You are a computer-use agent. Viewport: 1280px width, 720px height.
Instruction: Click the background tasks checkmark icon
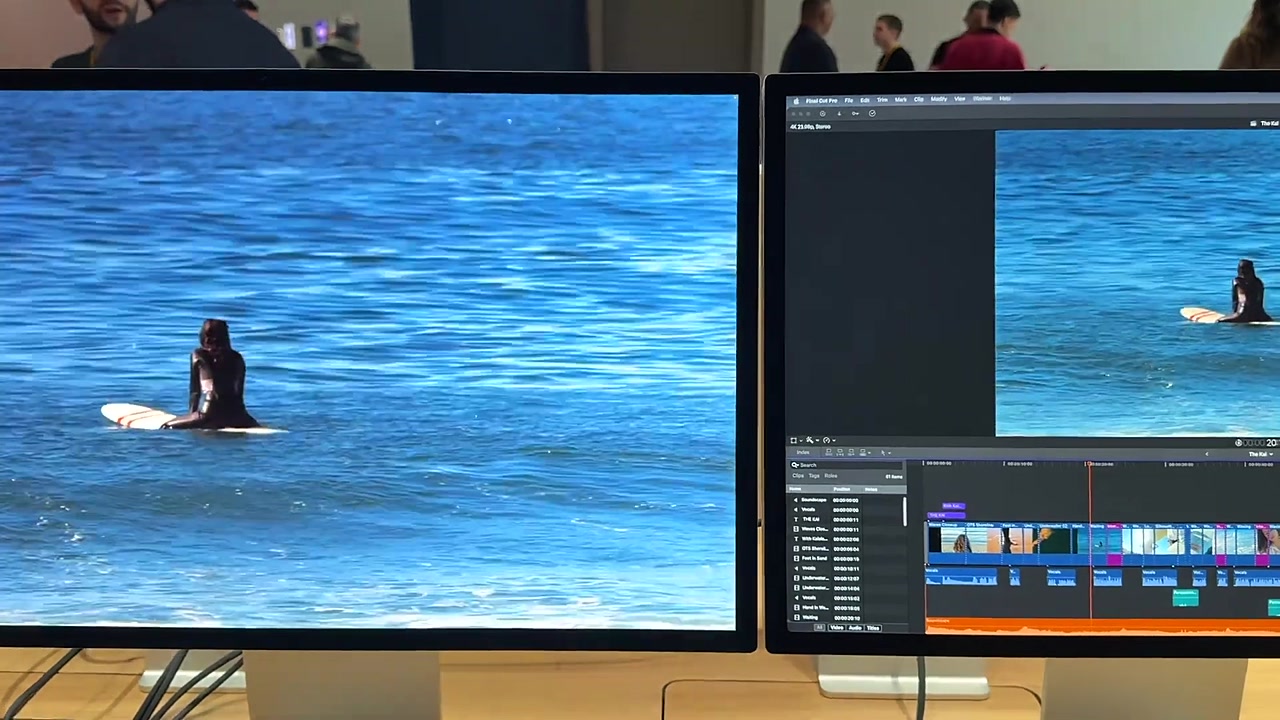coord(872,113)
